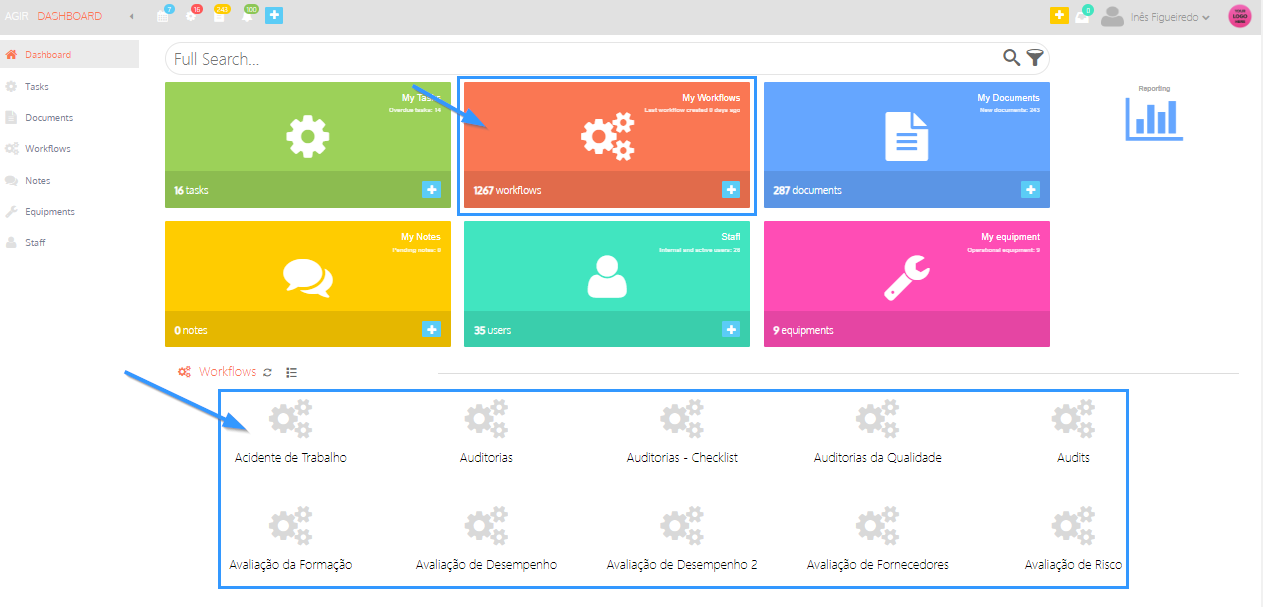1263x607 pixels.
Task: Click the AGIR DASHBOARD logo text
Action: point(54,16)
